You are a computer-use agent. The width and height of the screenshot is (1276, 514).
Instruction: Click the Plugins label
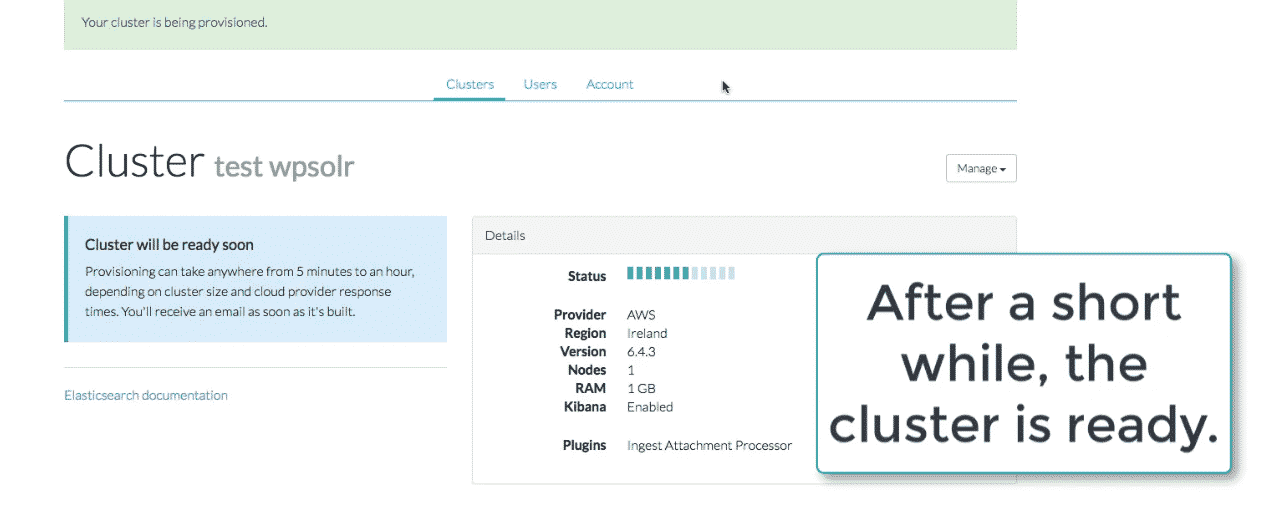click(x=584, y=445)
